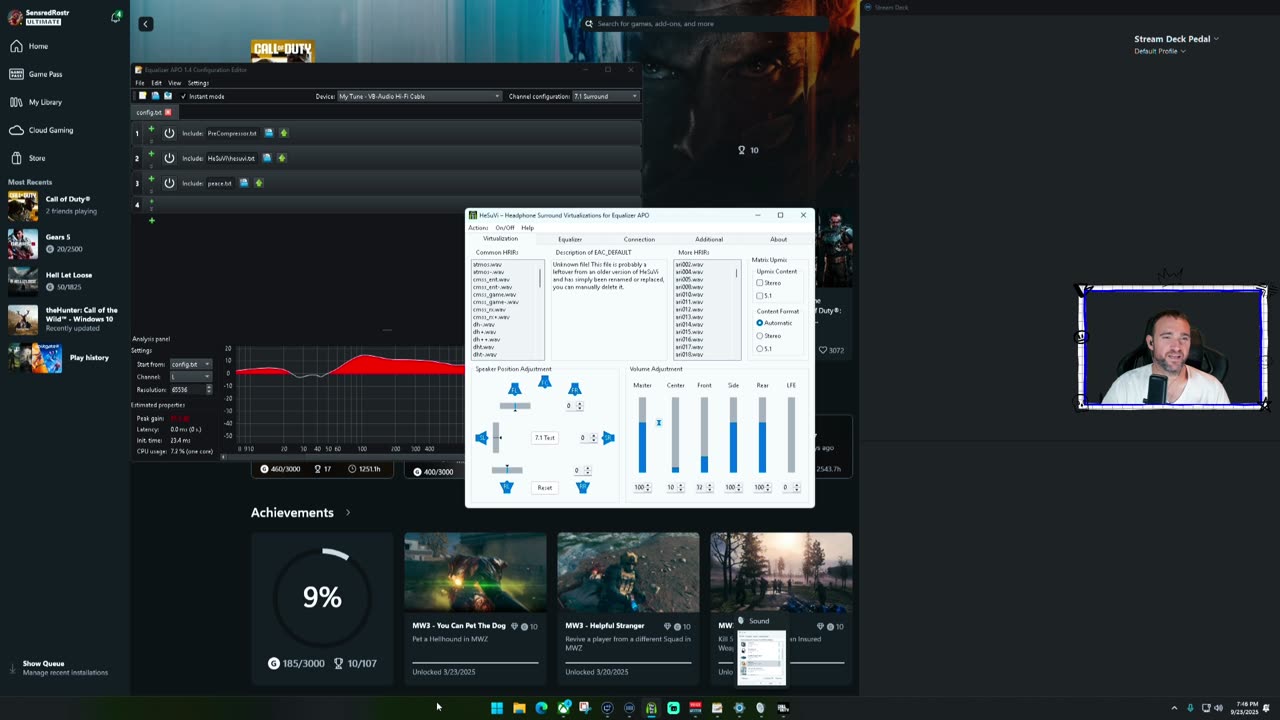Adjust the LFE volume slider in HeSuVi
The width and height of the screenshot is (1280, 720).
click(x=791, y=435)
